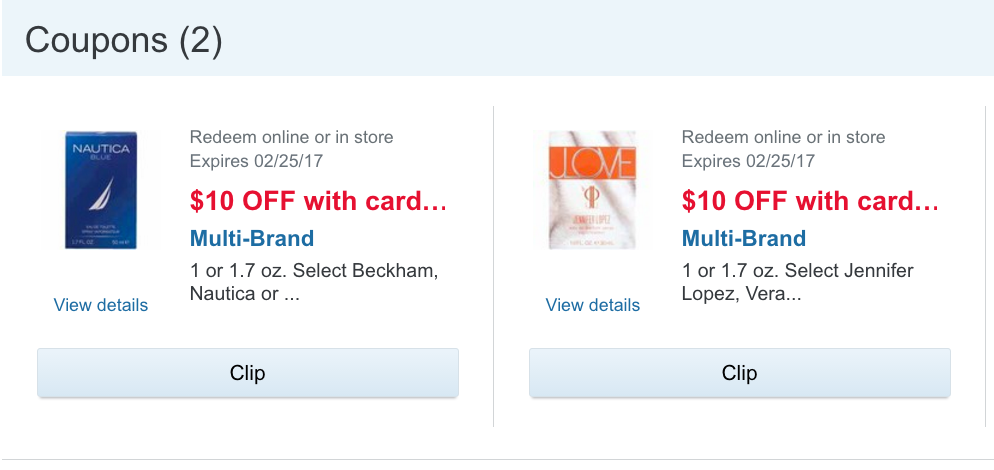Screen dimensions: 994x470
Task: Click "Redeem online or in store" on Nautica coupon
Action: point(291,137)
